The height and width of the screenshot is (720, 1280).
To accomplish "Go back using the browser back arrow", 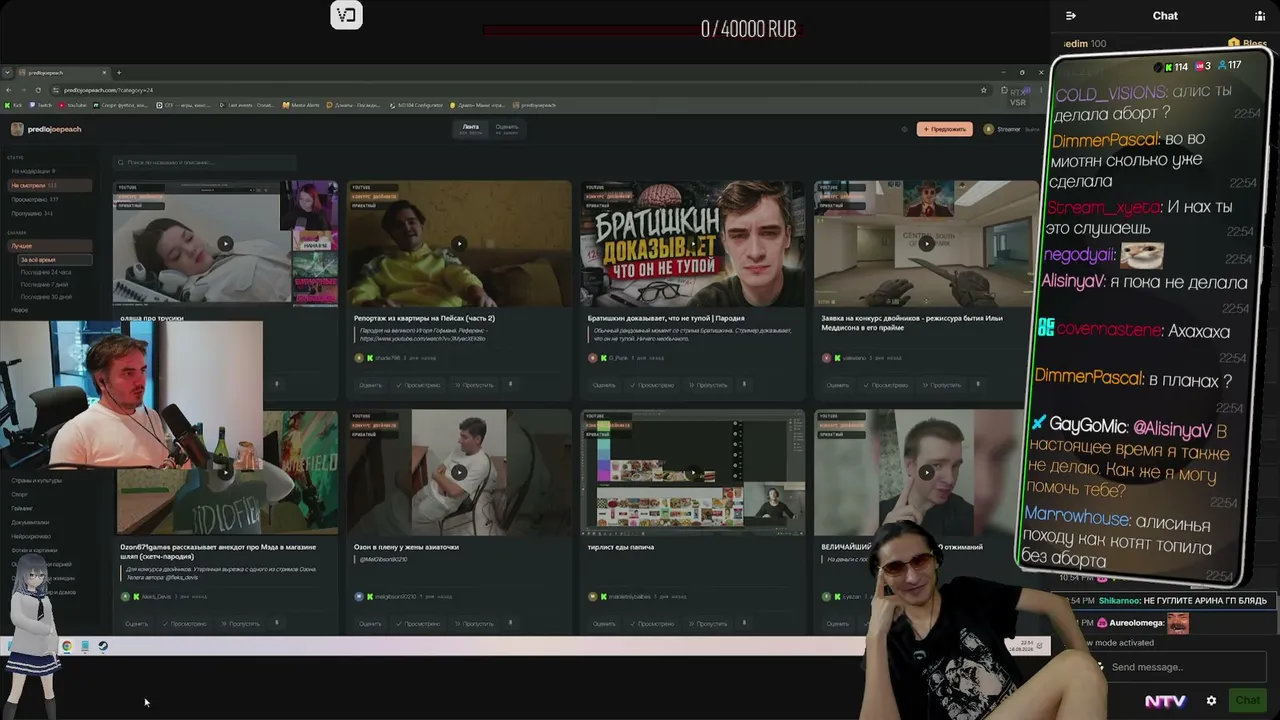I will point(9,90).
